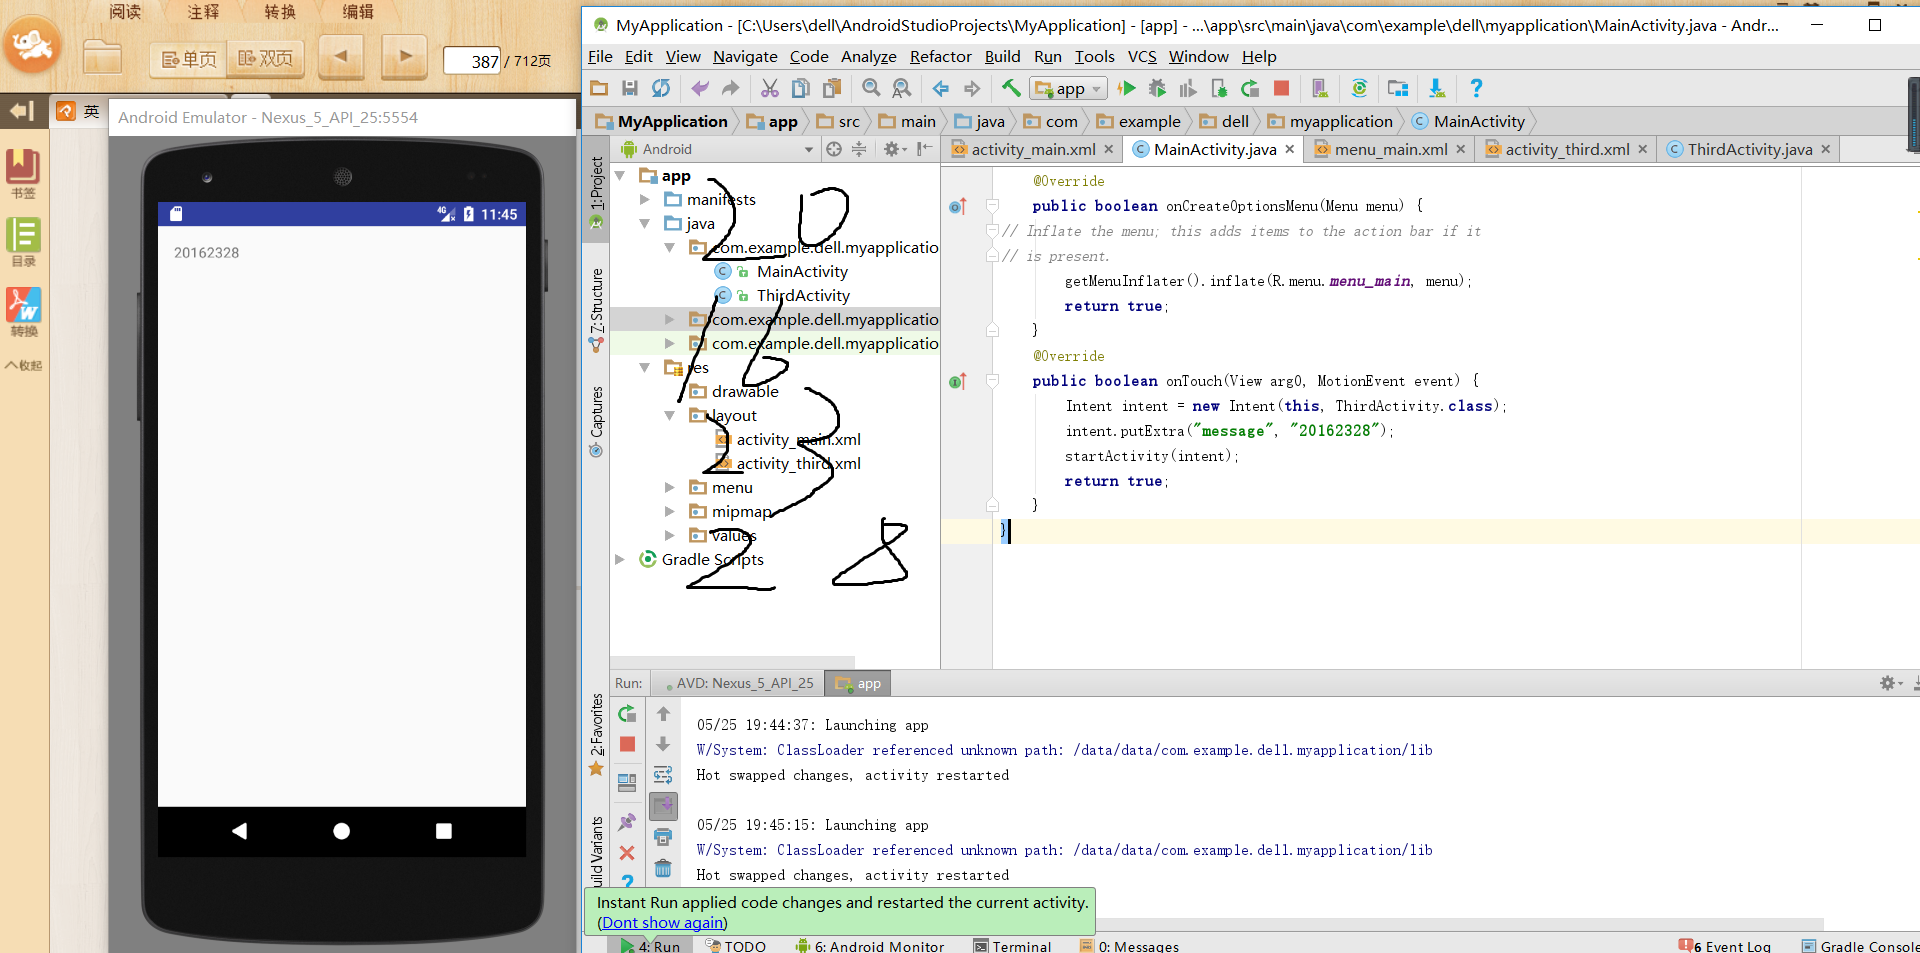
Task: Click the Hide Project panel icon
Action: pyautogui.click(x=925, y=149)
